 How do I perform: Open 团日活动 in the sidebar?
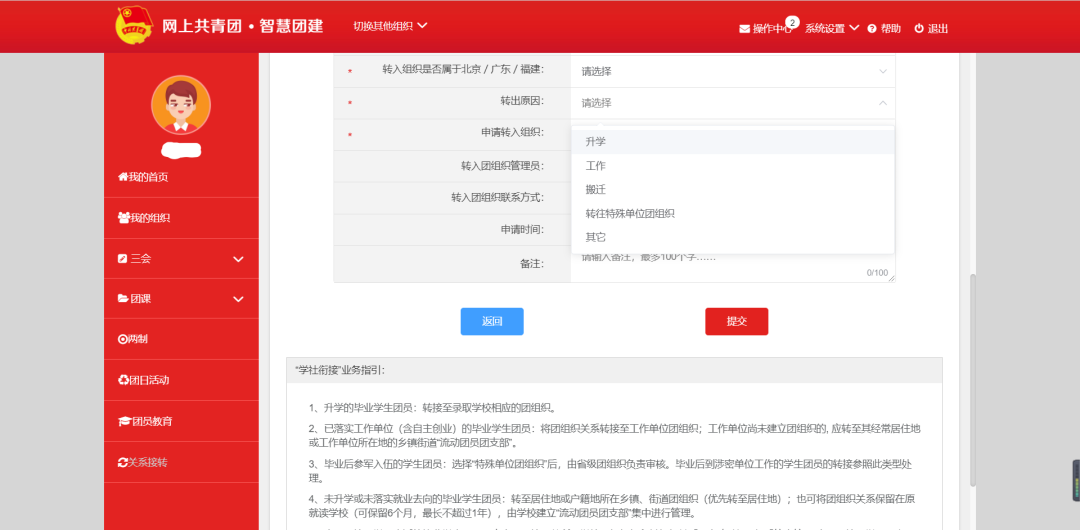click(x=143, y=380)
